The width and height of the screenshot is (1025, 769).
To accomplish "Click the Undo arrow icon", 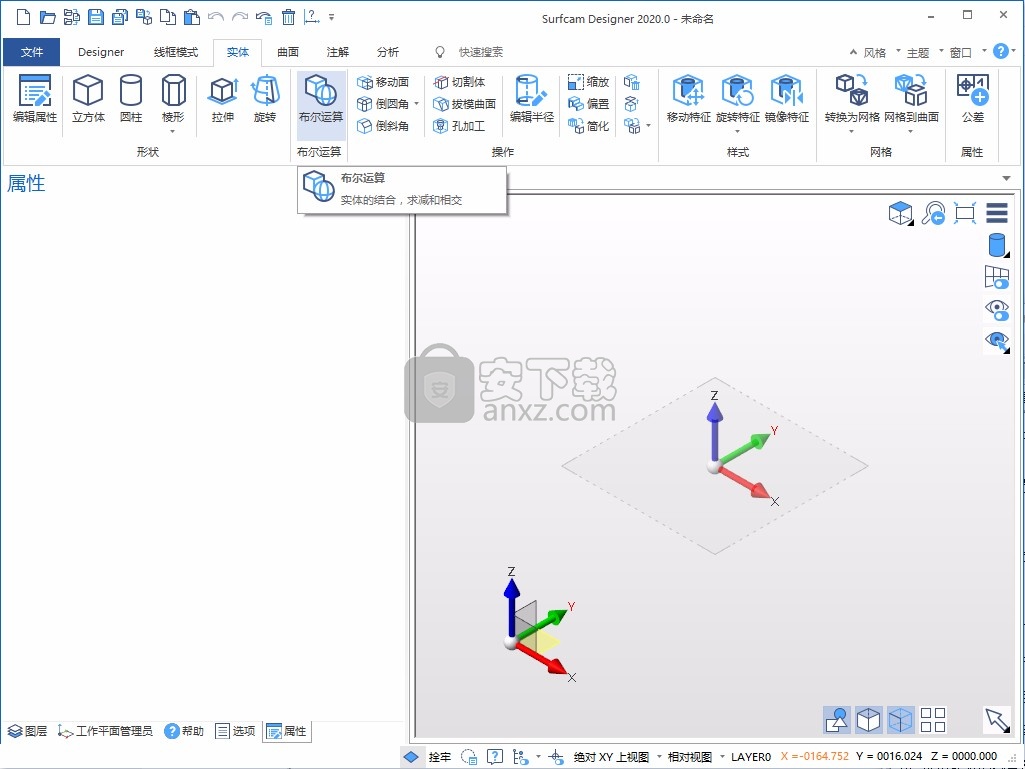I will point(216,17).
